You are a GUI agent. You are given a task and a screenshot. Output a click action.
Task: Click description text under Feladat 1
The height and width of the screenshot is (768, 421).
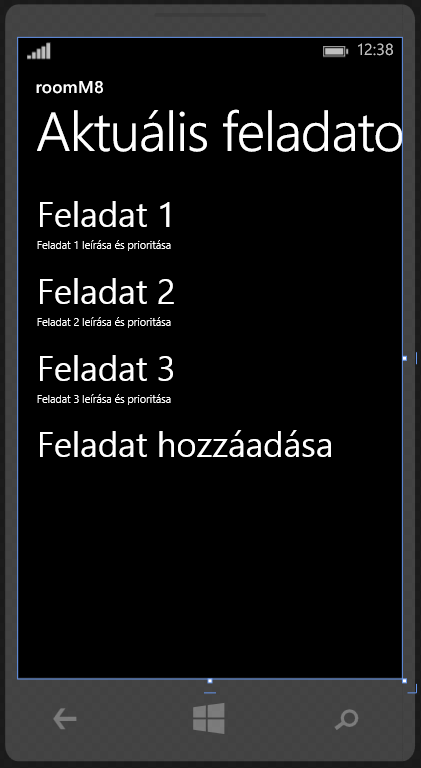tap(104, 245)
